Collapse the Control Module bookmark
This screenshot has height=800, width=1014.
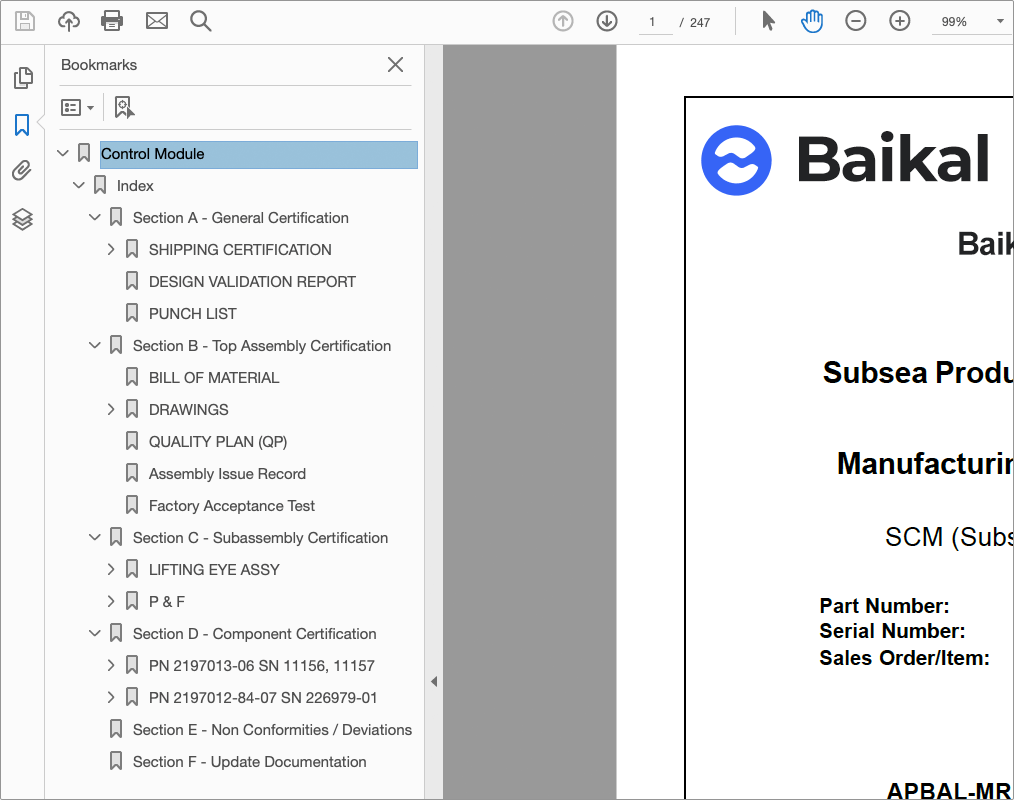[63, 153]
